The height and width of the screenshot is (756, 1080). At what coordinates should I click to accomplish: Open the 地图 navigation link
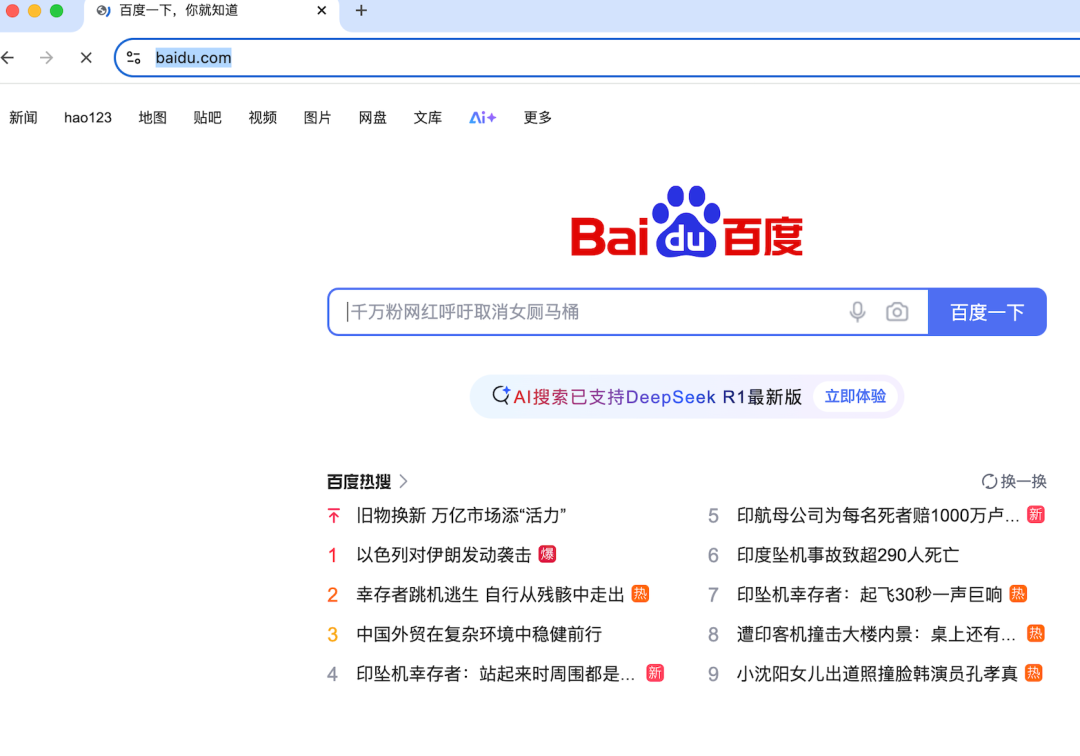[x=152, y=118]
